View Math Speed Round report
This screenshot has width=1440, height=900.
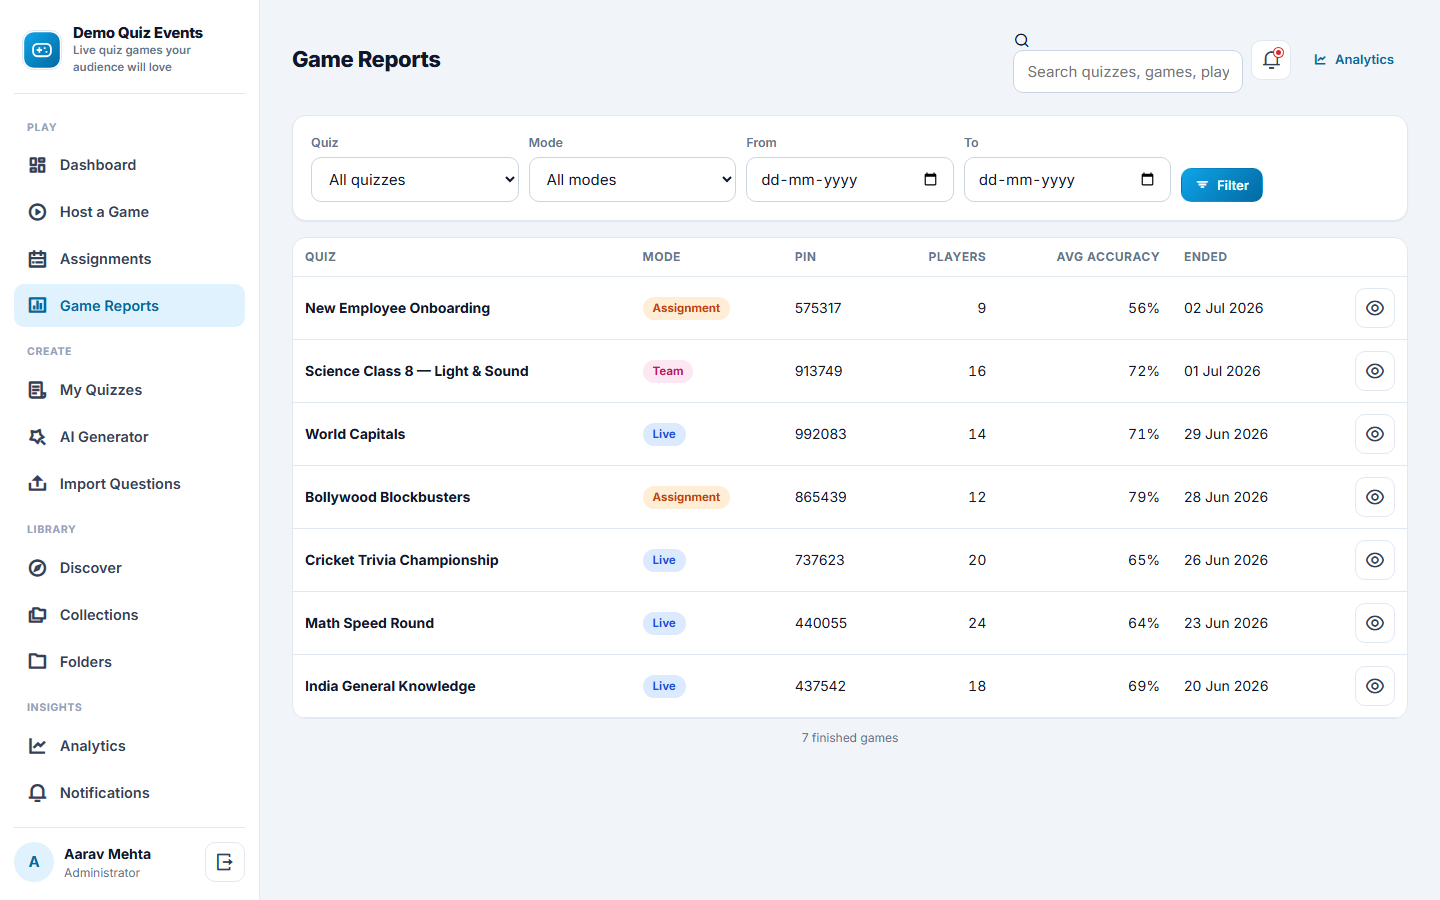click(1375, 623)
